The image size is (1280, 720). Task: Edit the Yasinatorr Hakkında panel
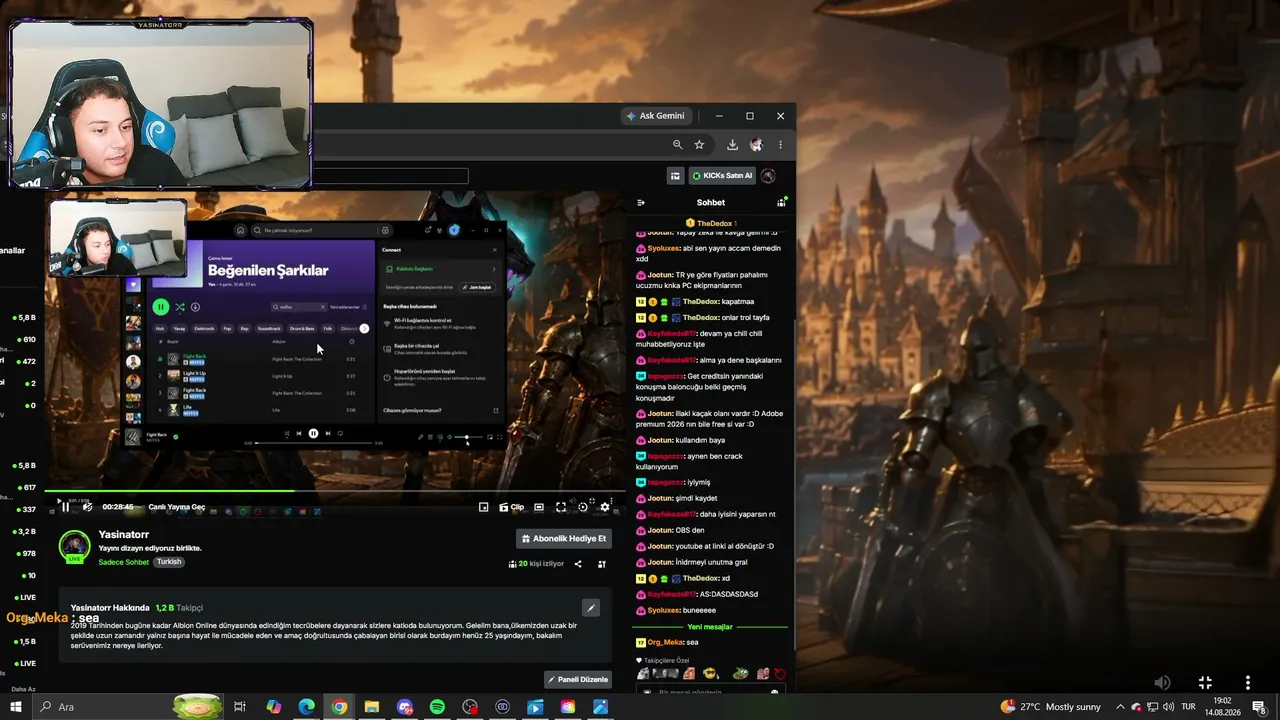coord(591,608)
